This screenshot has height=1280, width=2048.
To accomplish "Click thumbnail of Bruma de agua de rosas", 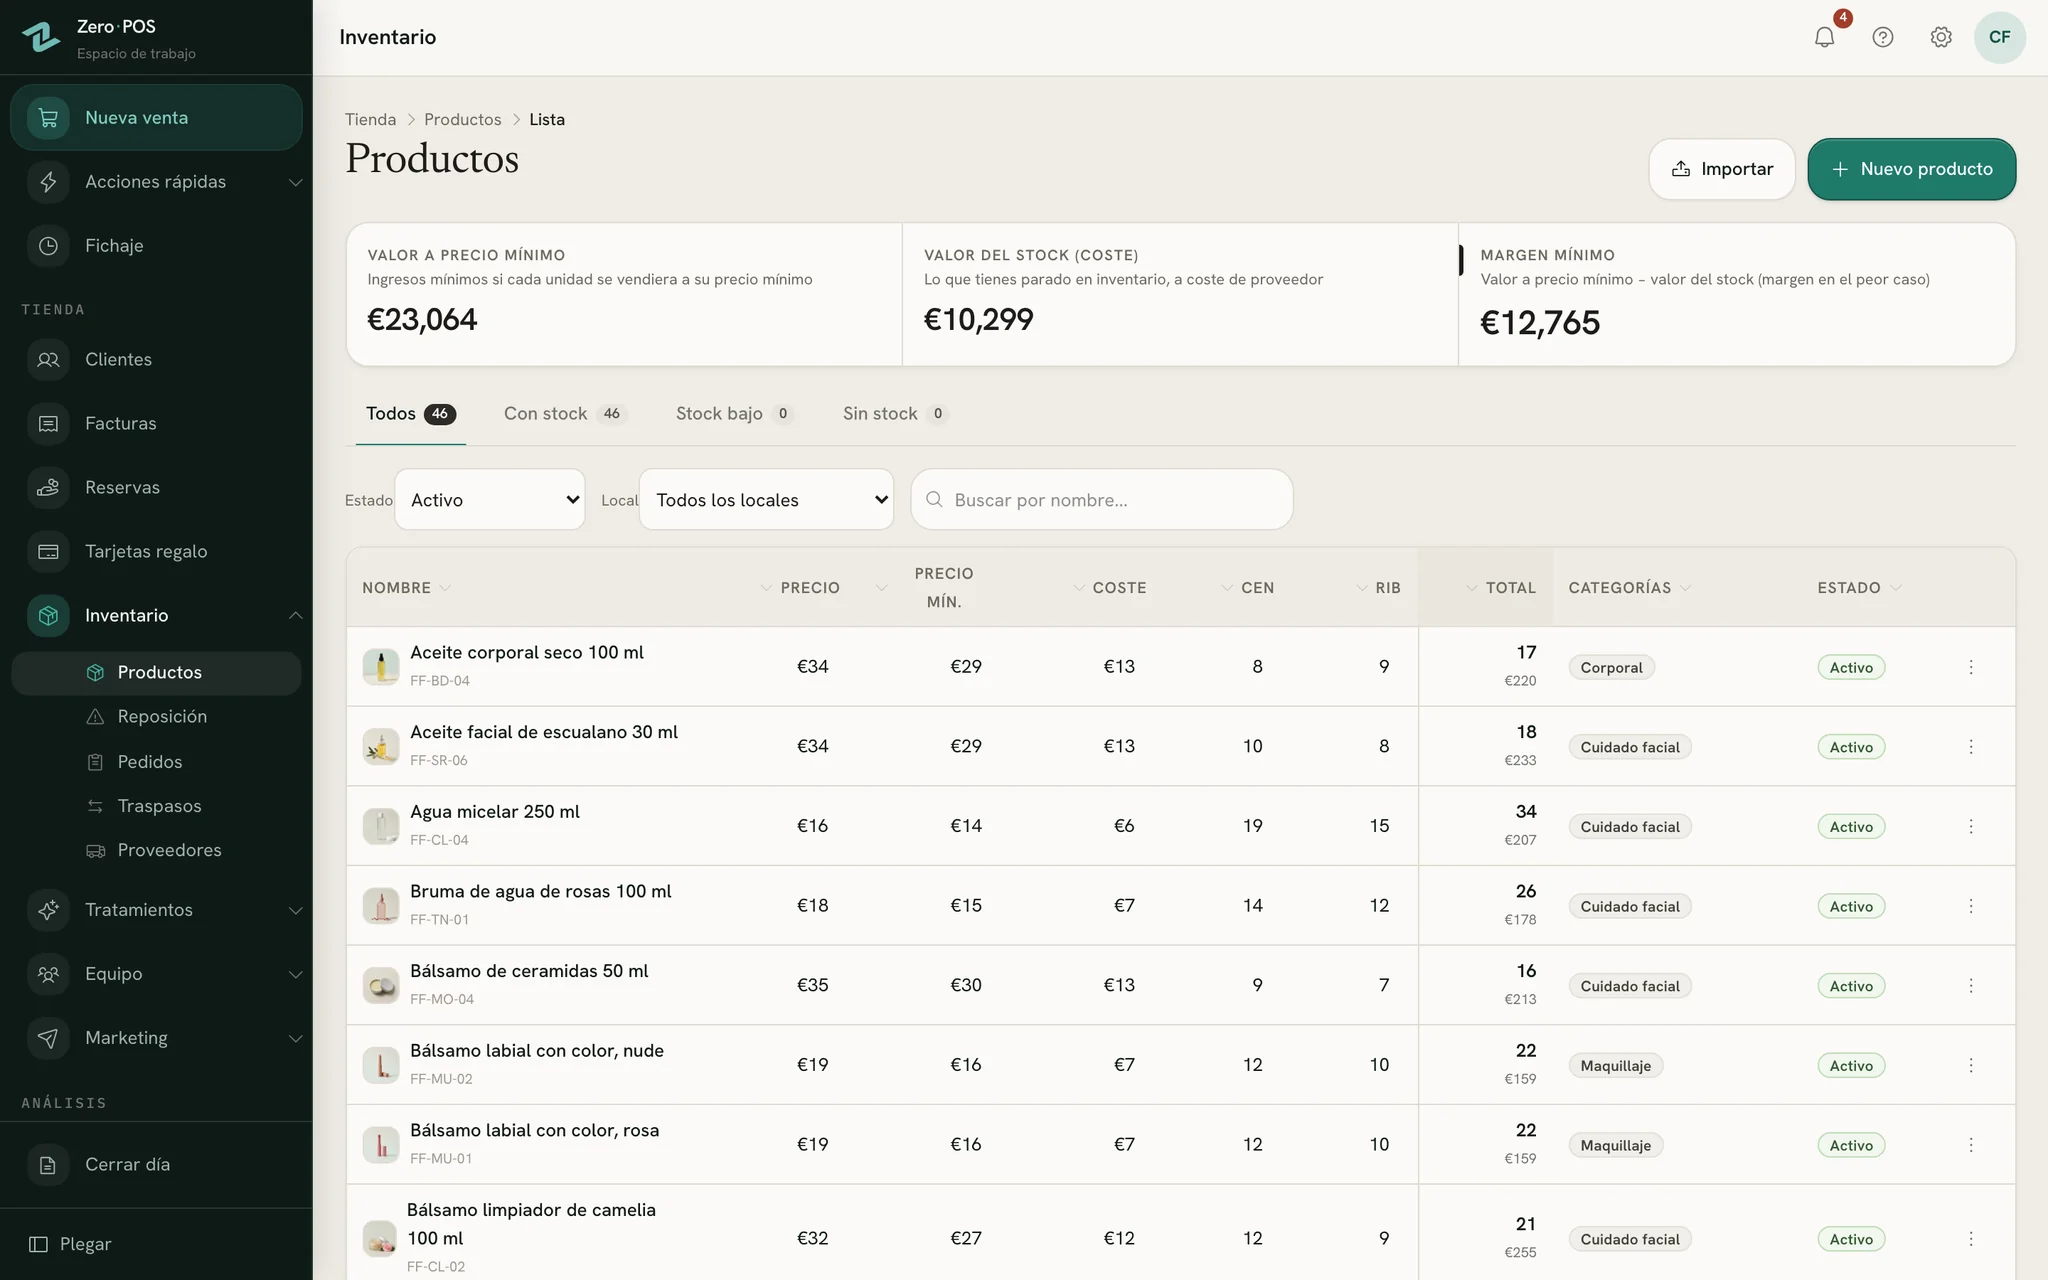I will tap(381, 905).
